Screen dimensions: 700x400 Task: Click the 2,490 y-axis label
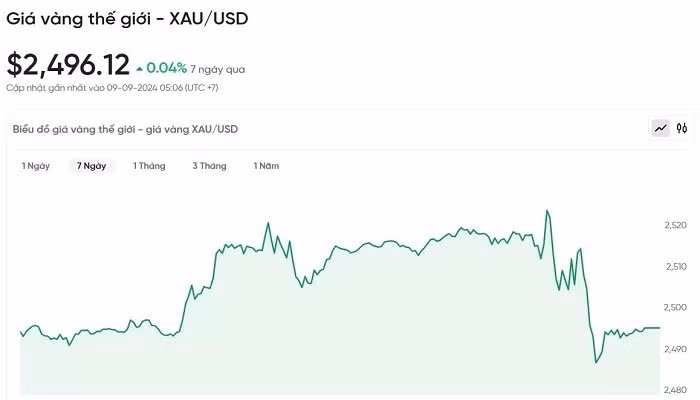[x=675, y=349]
